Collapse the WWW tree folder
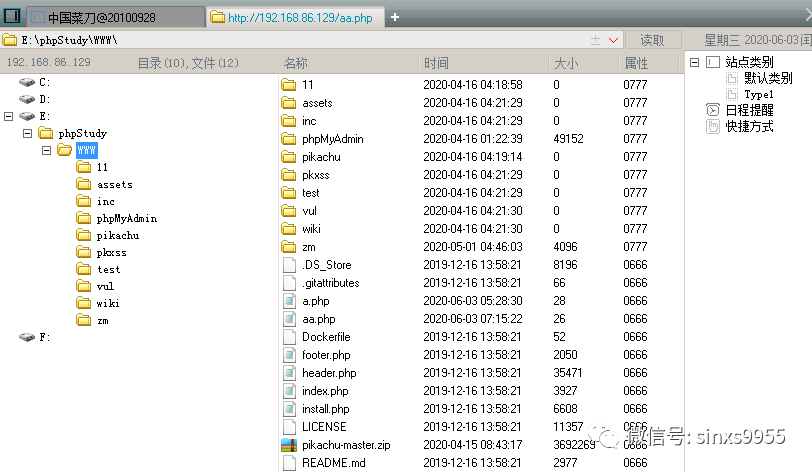Screen dimensions: 812x472 (47, 150)
